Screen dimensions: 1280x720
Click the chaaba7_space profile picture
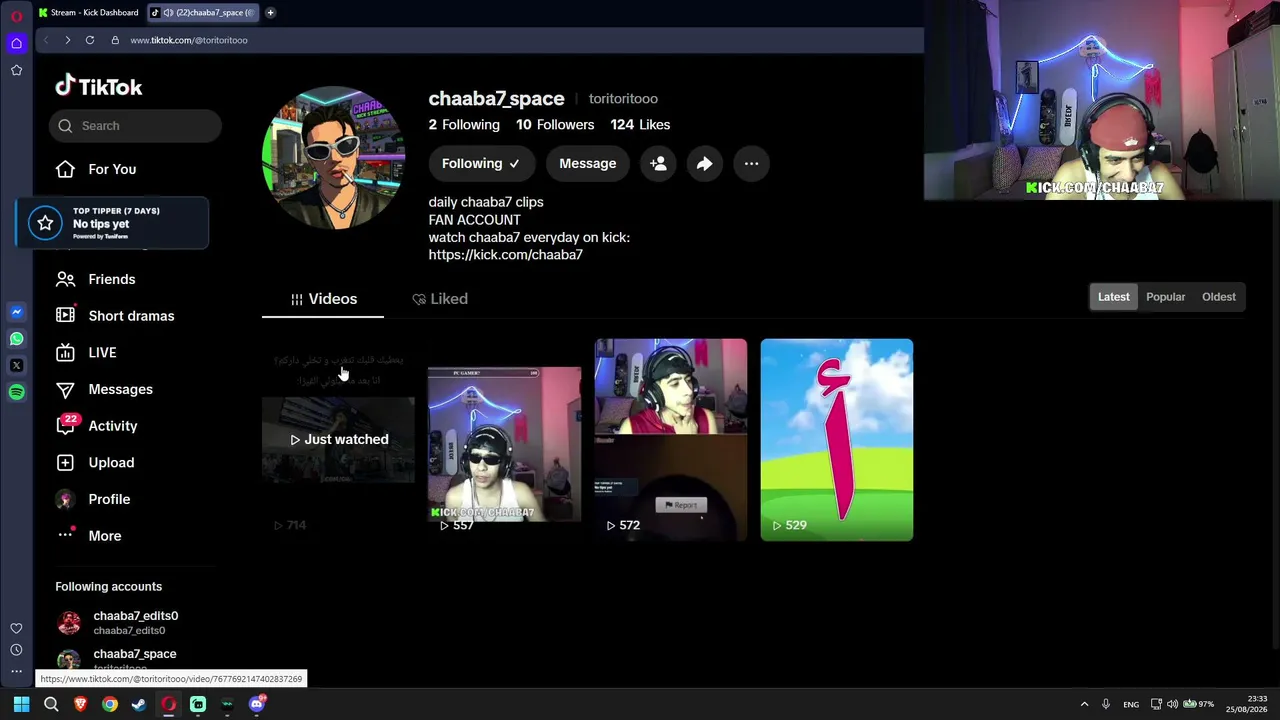coord(334,158)
